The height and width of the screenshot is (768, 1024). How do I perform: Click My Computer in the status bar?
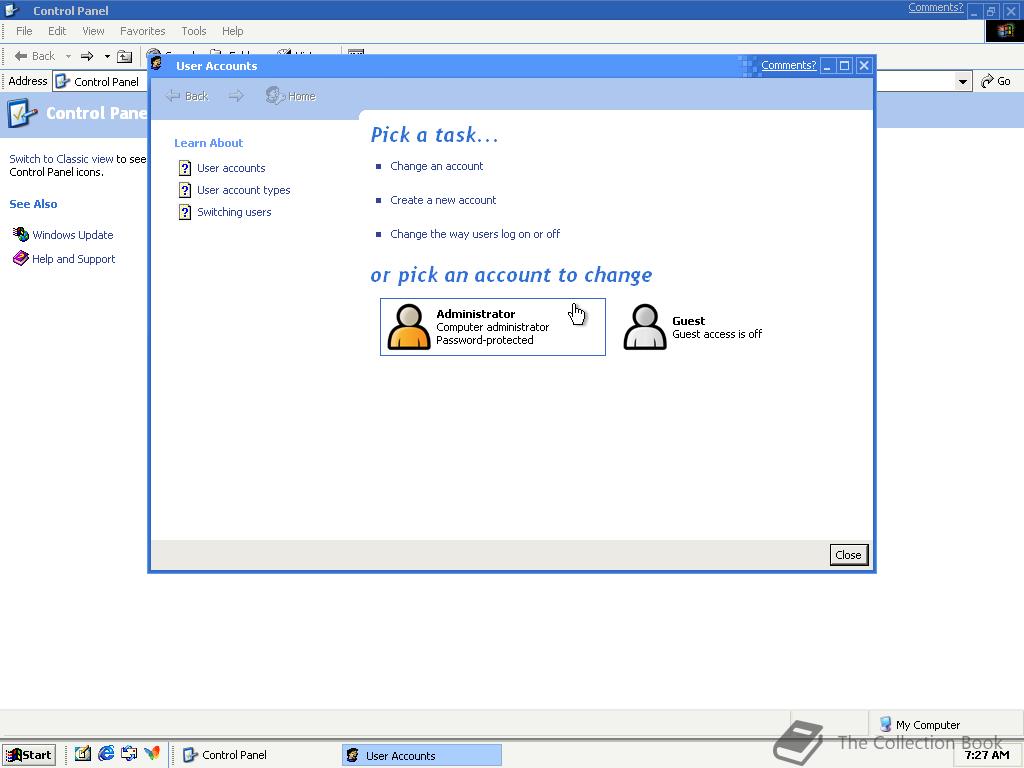(920, 724)
